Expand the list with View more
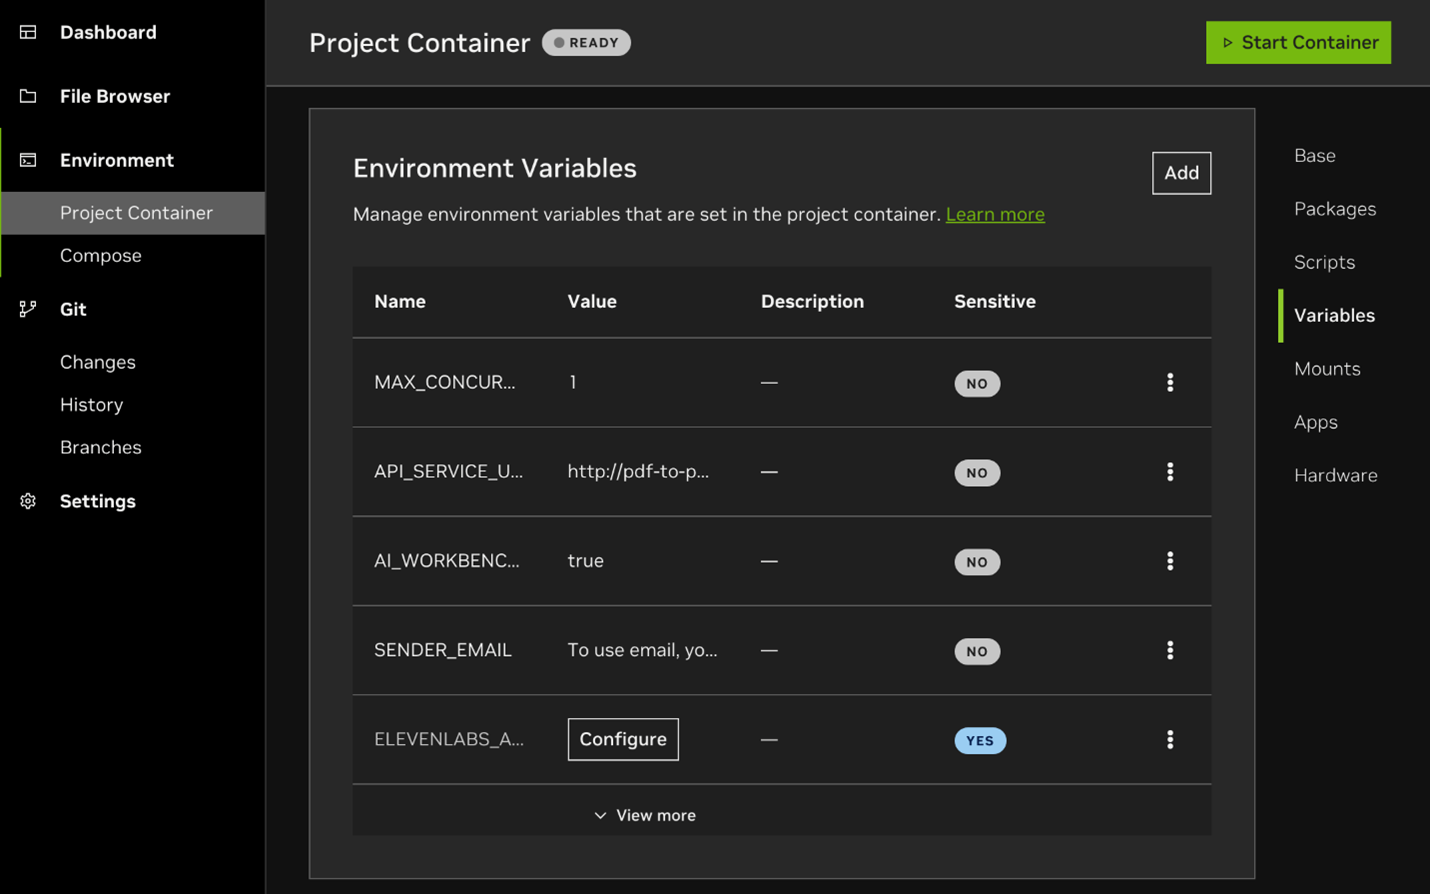Screen dimensions: 1430x894 tap(645, 815)
